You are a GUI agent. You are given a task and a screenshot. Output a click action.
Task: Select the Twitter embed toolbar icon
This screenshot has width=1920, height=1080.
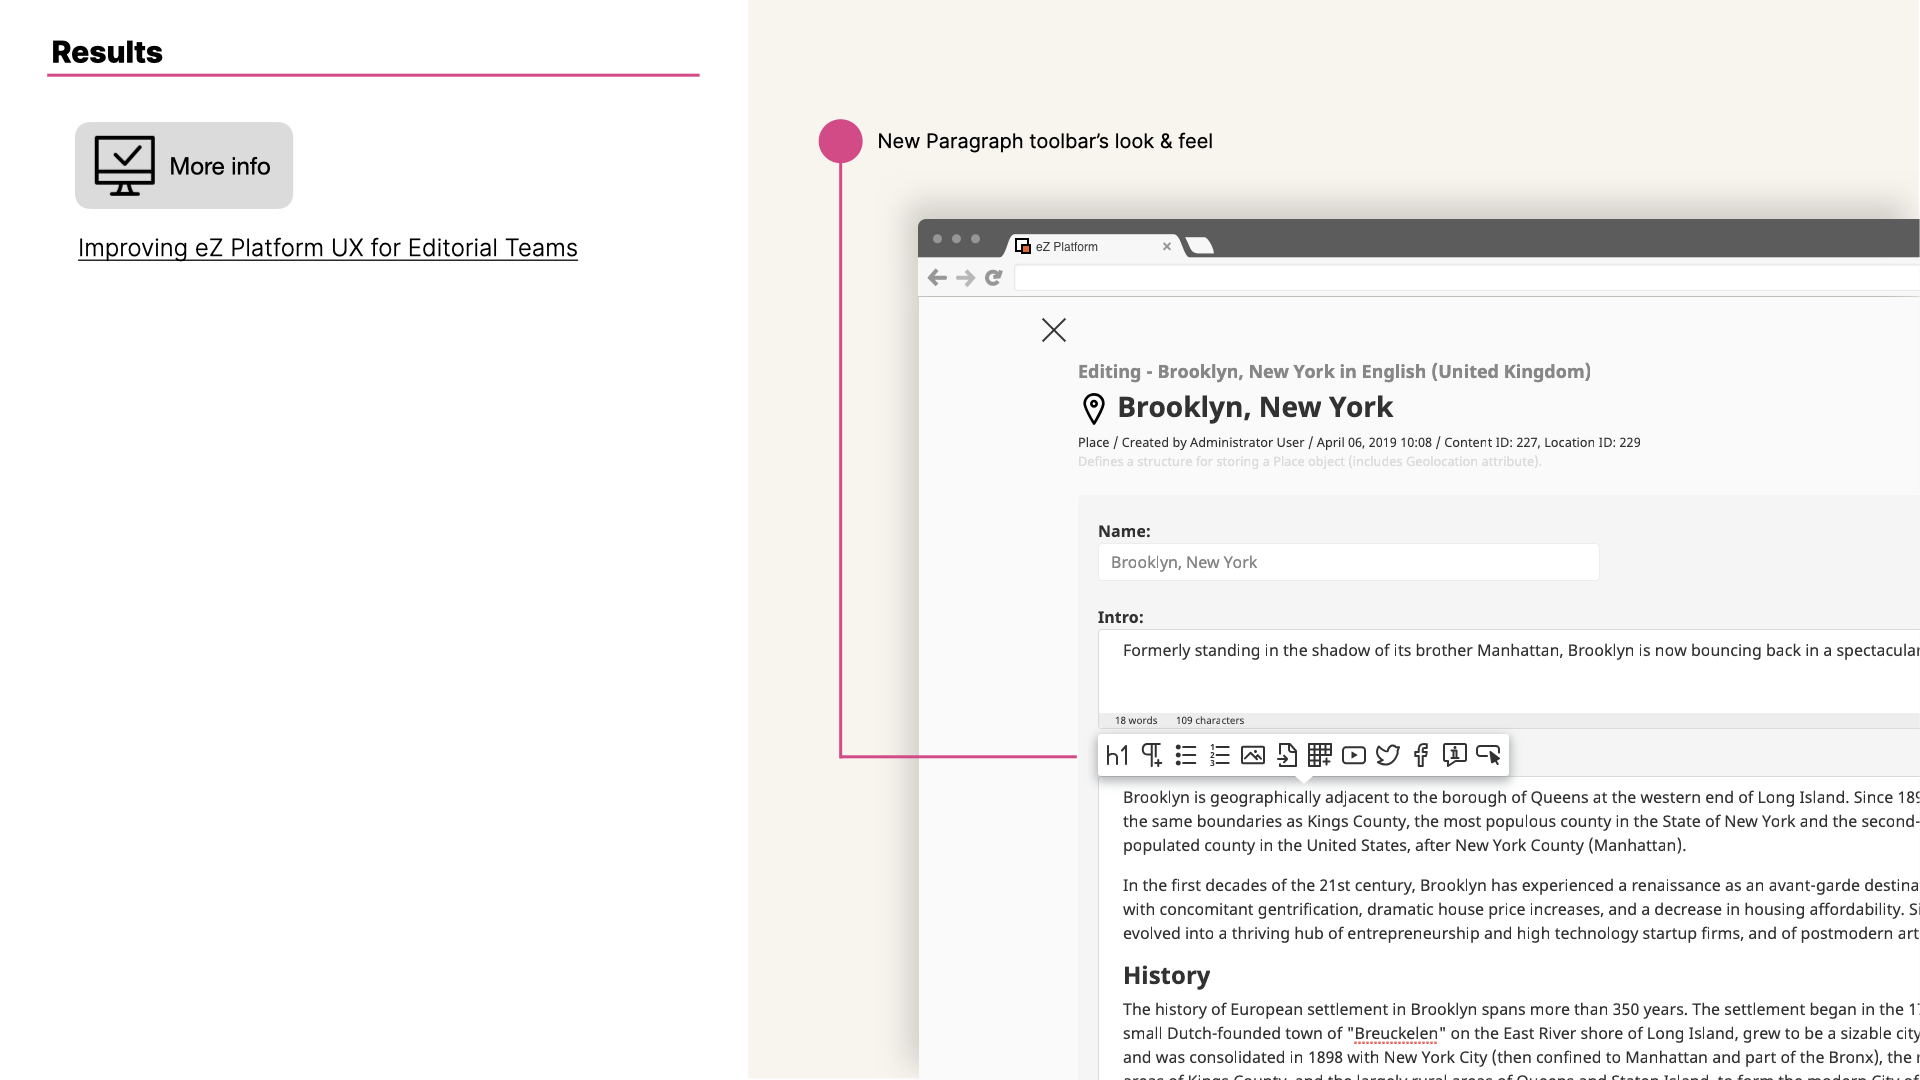[1387, 754]
